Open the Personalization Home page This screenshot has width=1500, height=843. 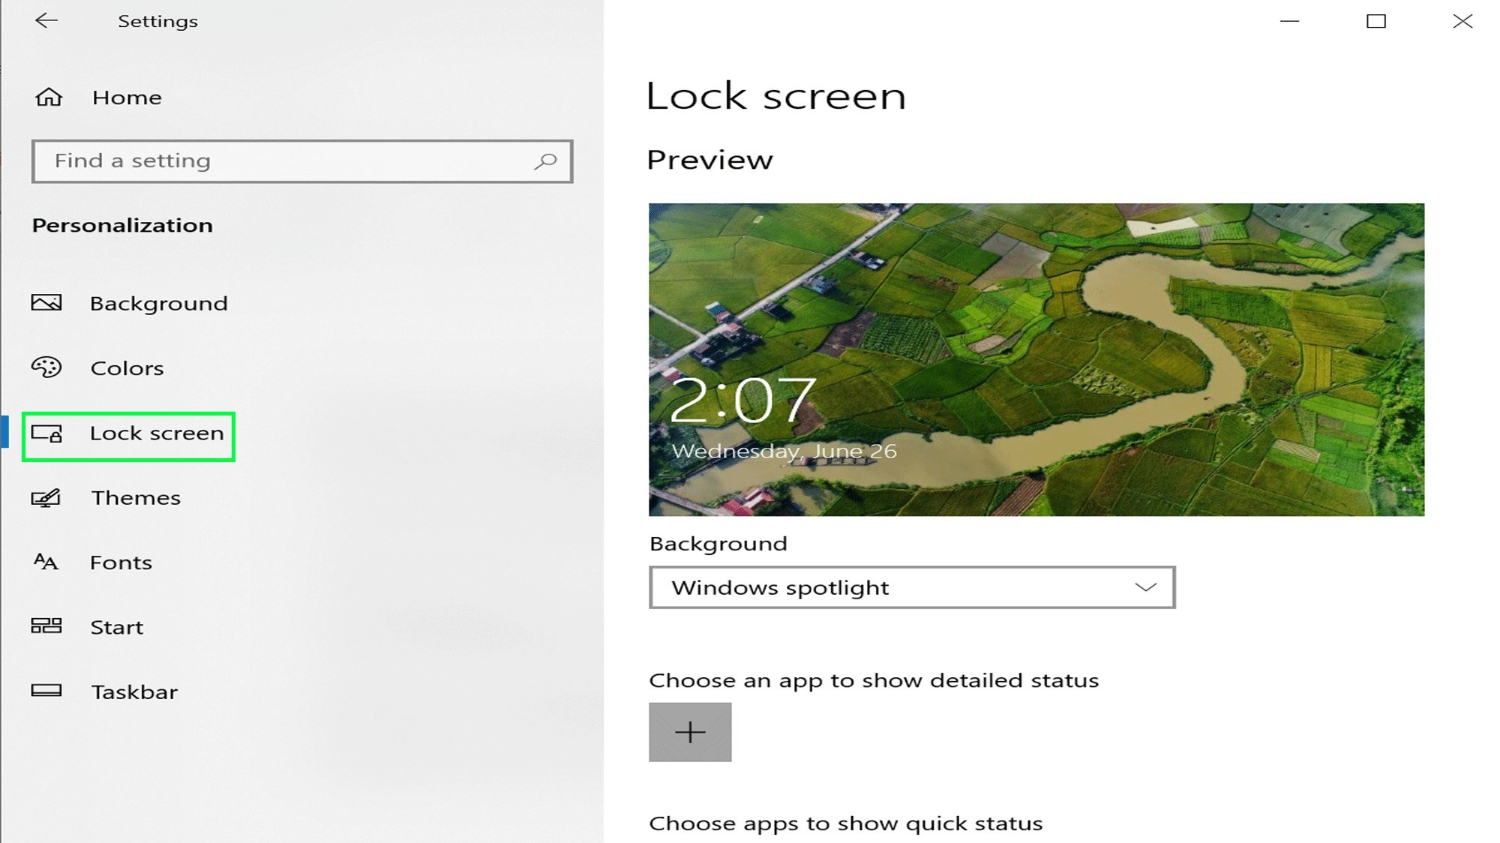click(127, 97)
